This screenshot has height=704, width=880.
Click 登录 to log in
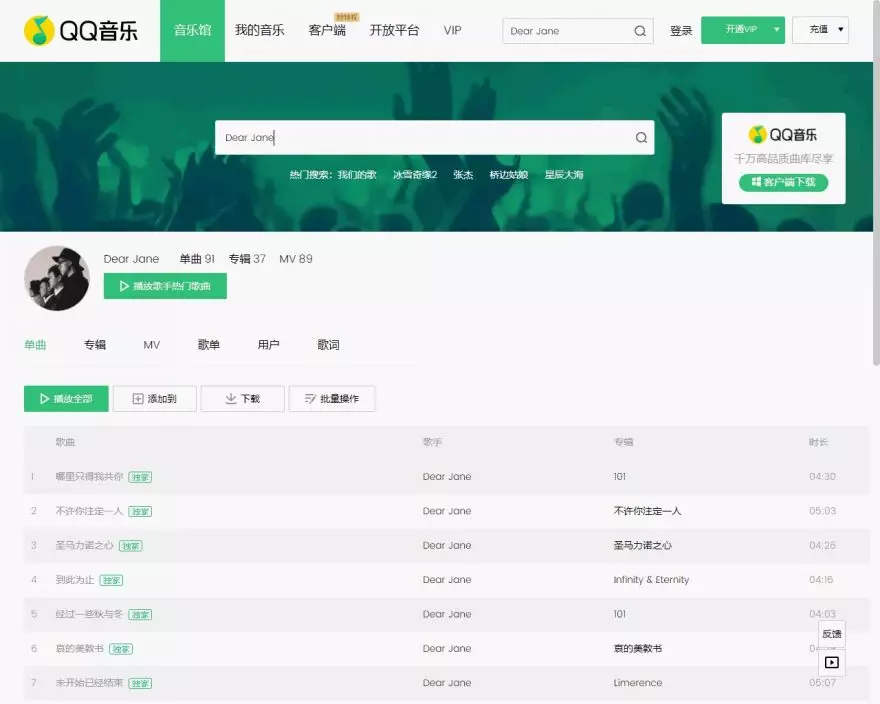[x=681, y=31]
